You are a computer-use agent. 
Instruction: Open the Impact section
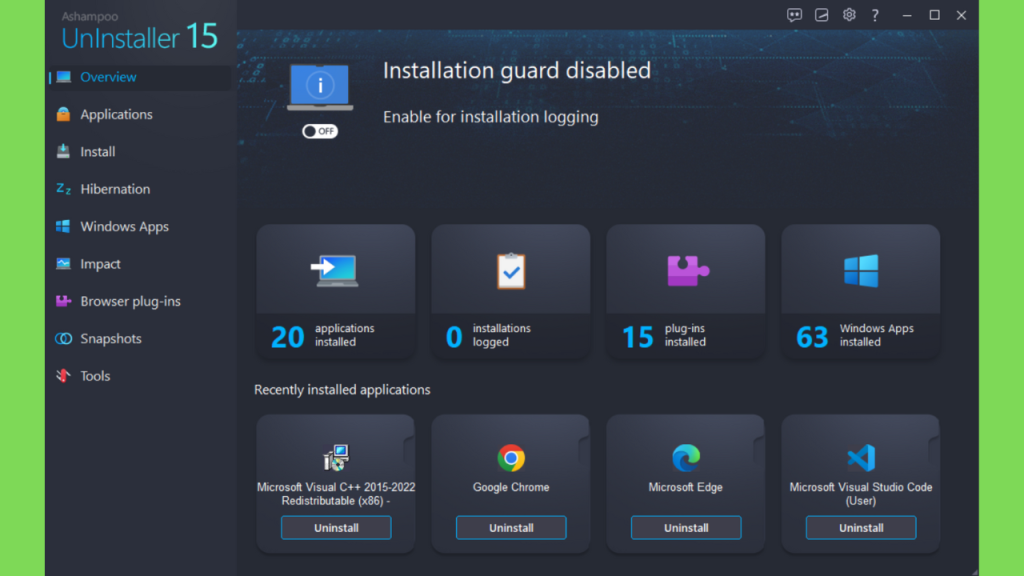(139, 264)
